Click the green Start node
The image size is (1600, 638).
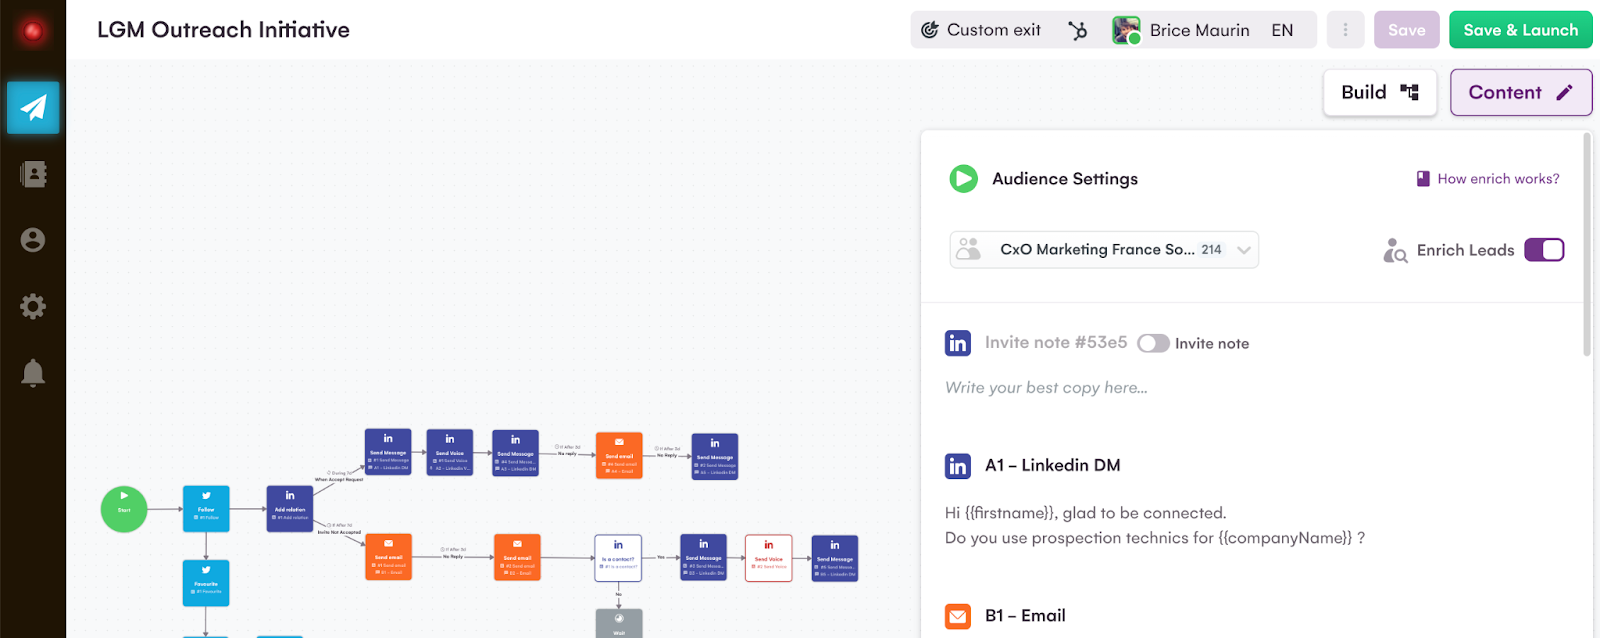coord(124,509)
